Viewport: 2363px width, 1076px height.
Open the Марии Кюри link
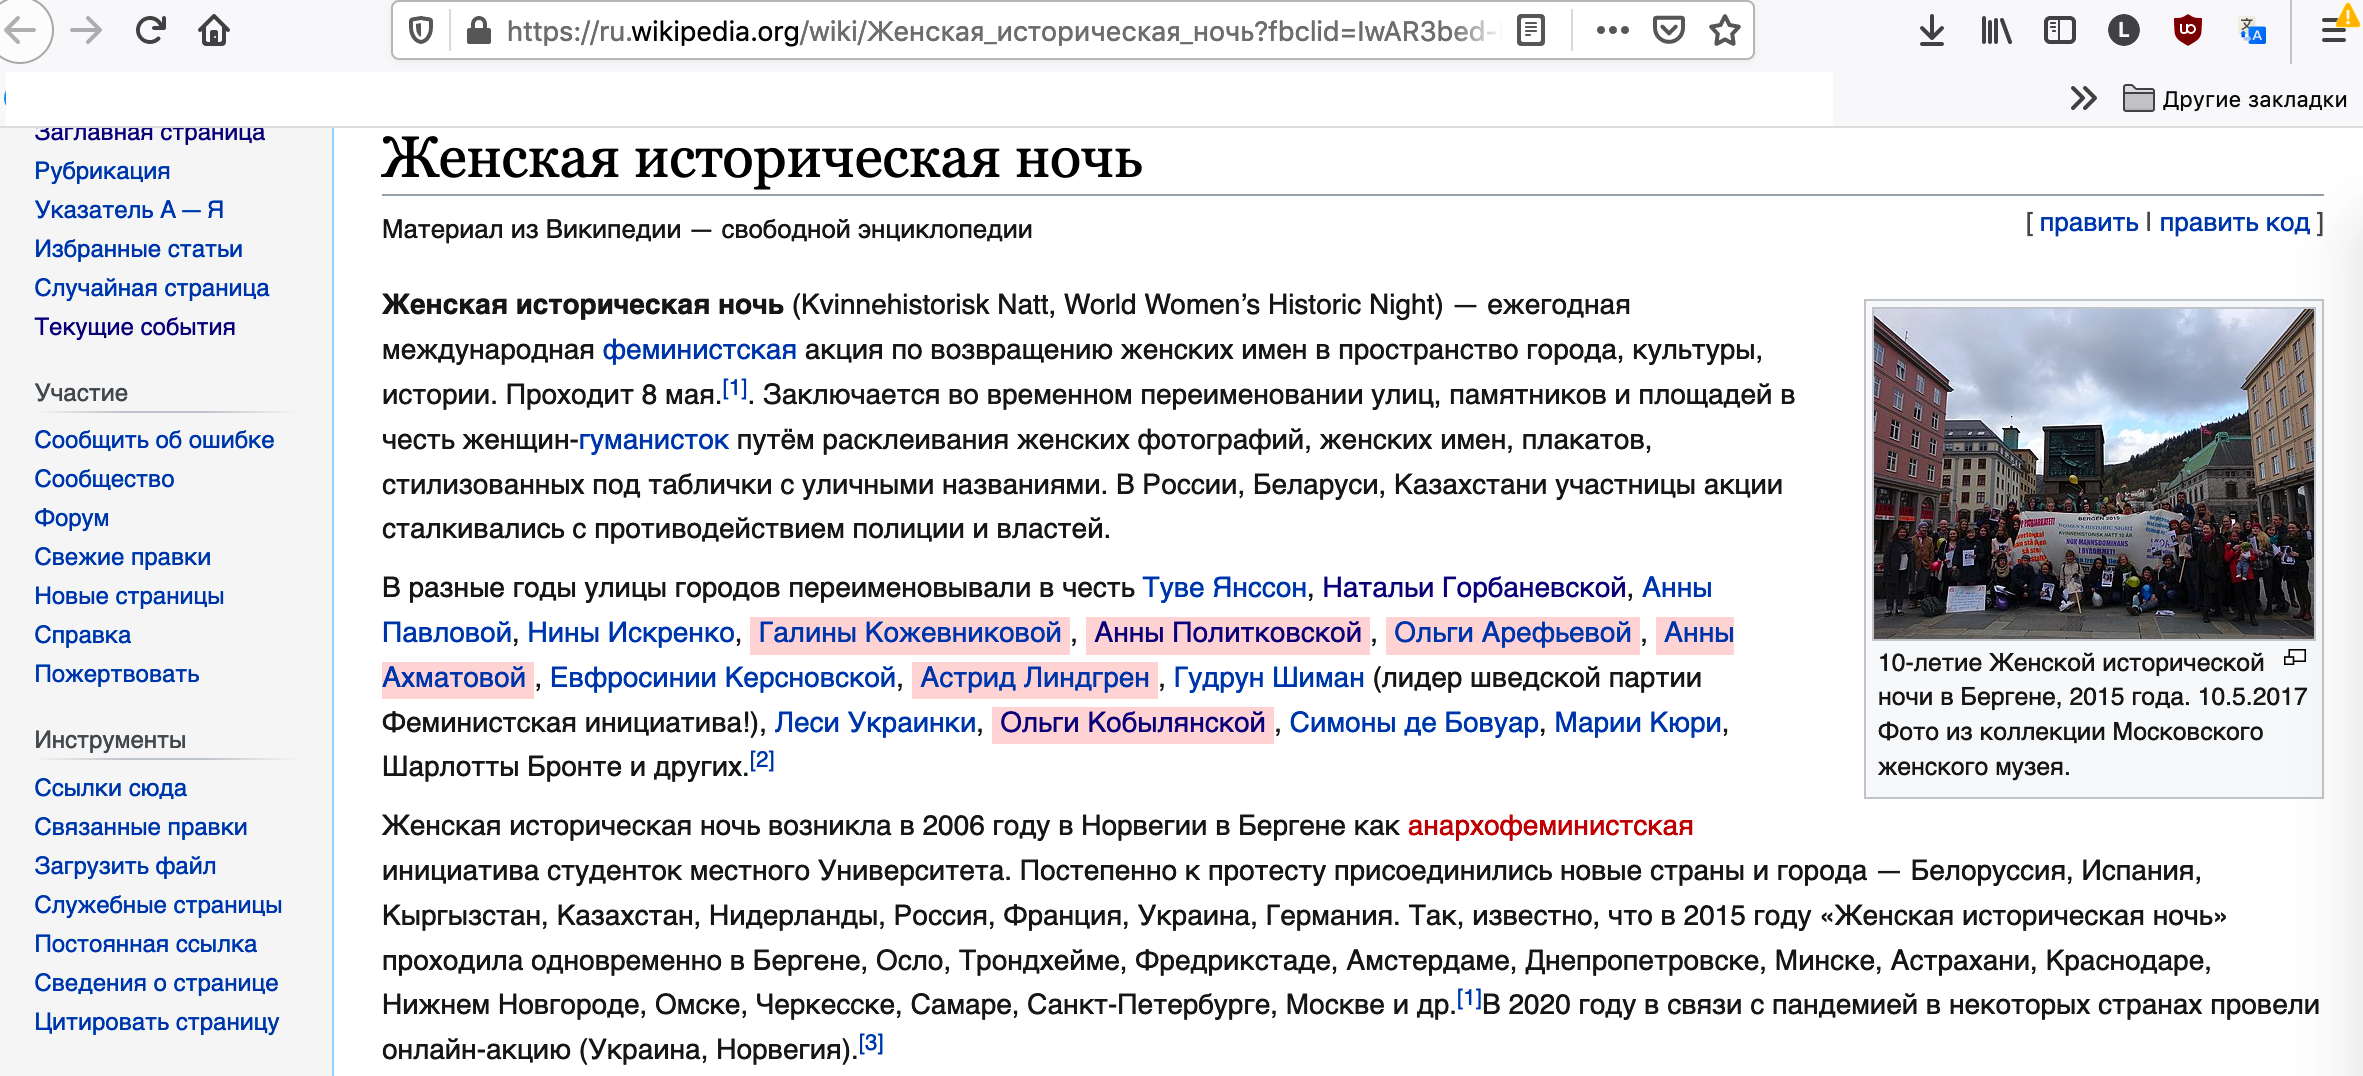click(1637, 723)
